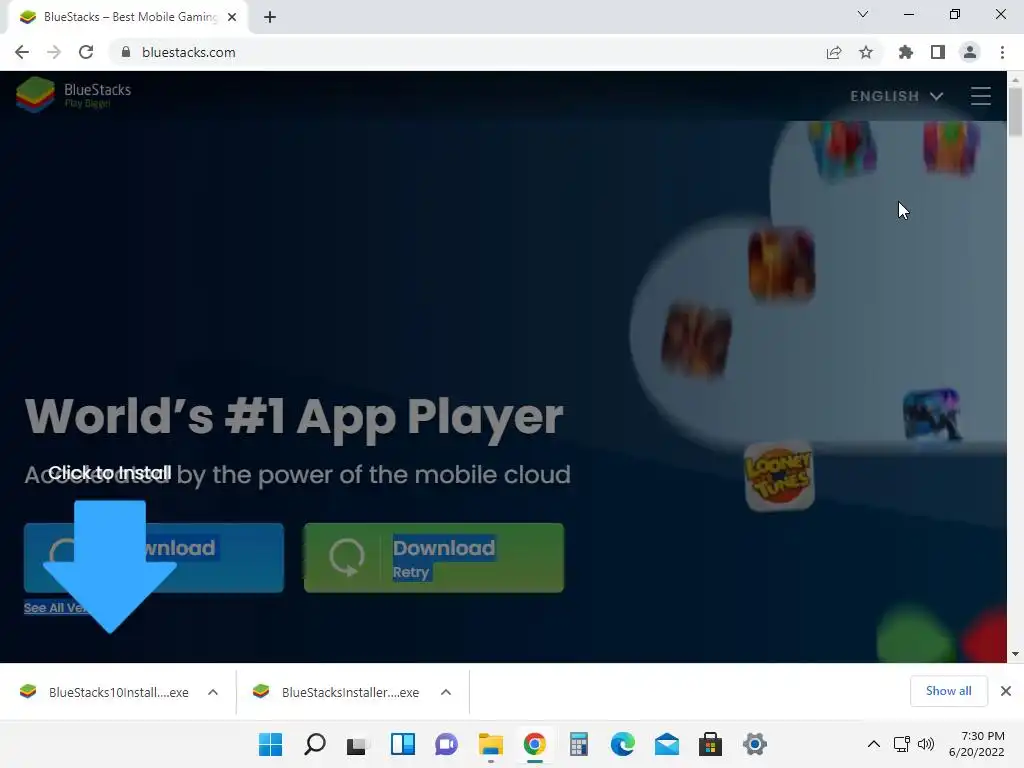Open Calculator from the taskbar

[x=579, y=744]
